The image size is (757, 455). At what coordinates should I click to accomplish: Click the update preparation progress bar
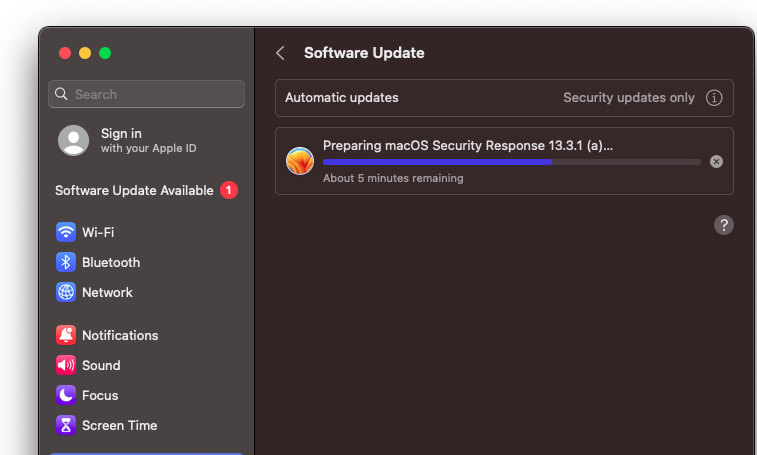tap(511, 162)
